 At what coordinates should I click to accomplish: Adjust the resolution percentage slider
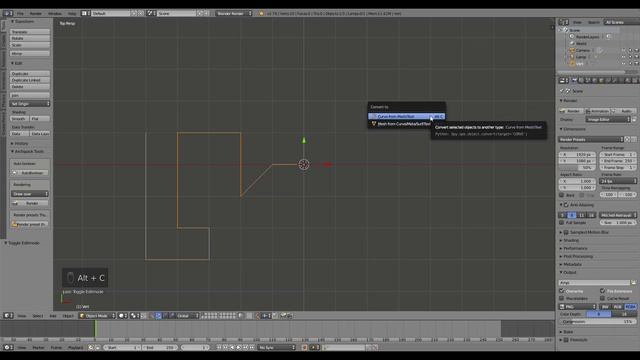[x=577, y=168]
